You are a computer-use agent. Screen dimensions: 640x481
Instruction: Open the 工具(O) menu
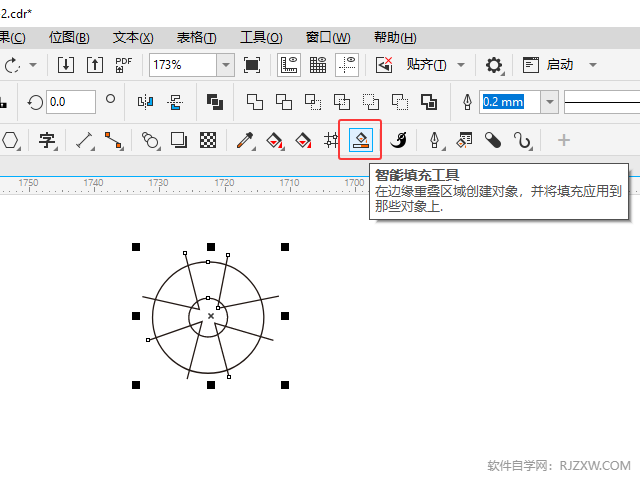(261, 38)
